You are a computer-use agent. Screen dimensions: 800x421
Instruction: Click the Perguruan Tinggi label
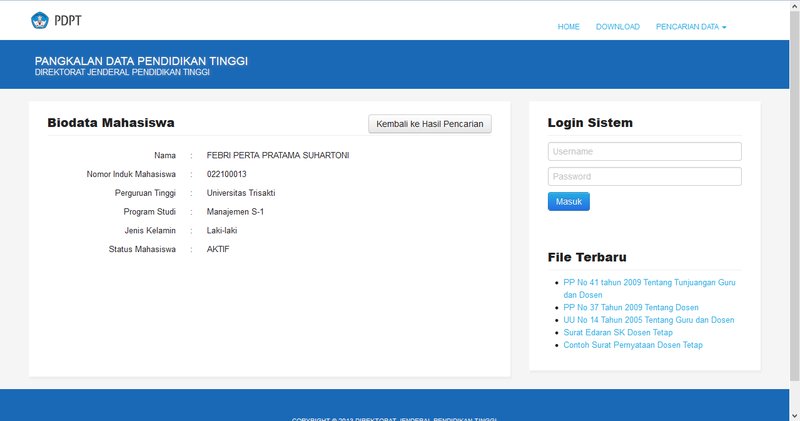pos(145,193)
